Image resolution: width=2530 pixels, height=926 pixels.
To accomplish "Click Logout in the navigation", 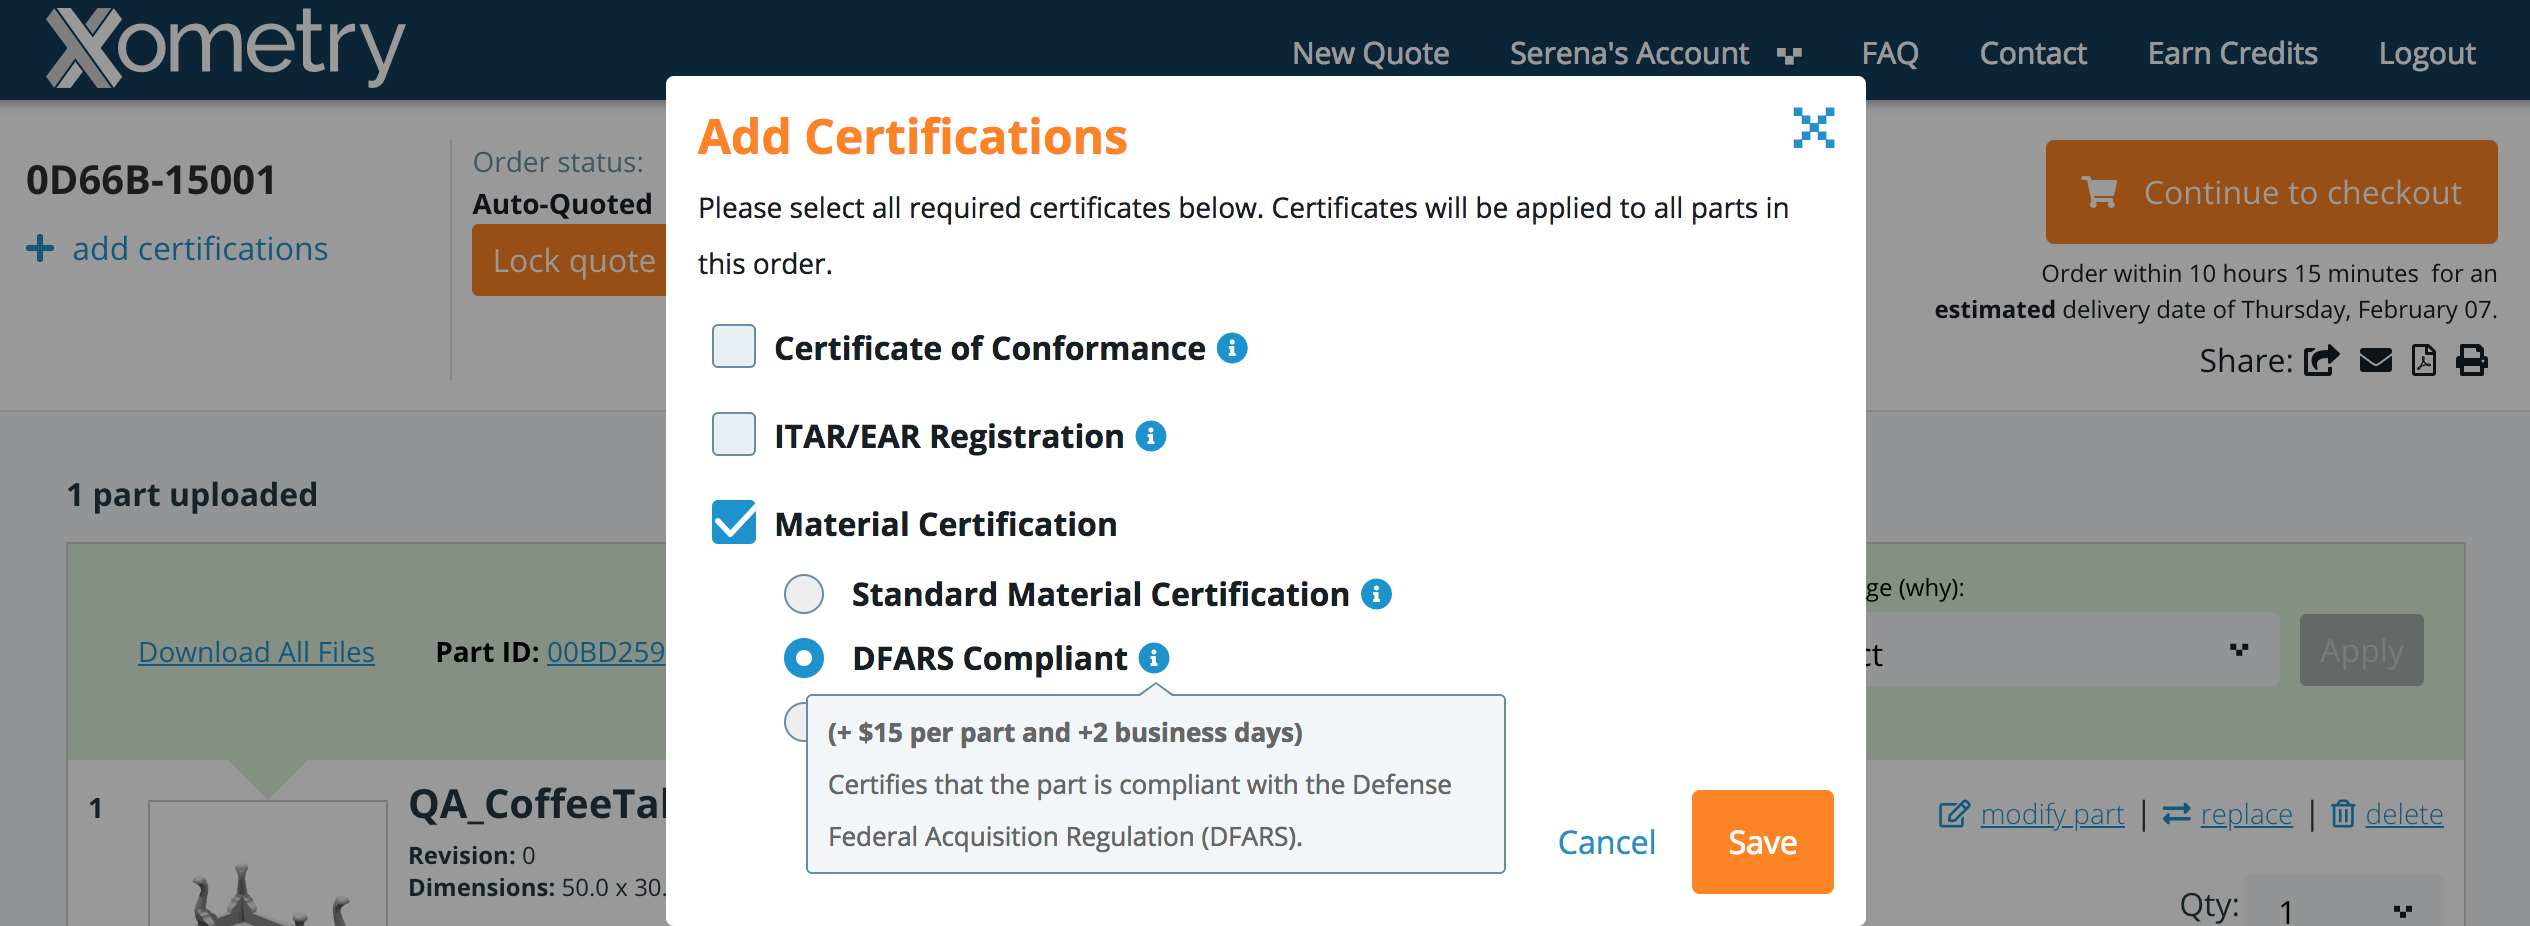I will 2427,53.
